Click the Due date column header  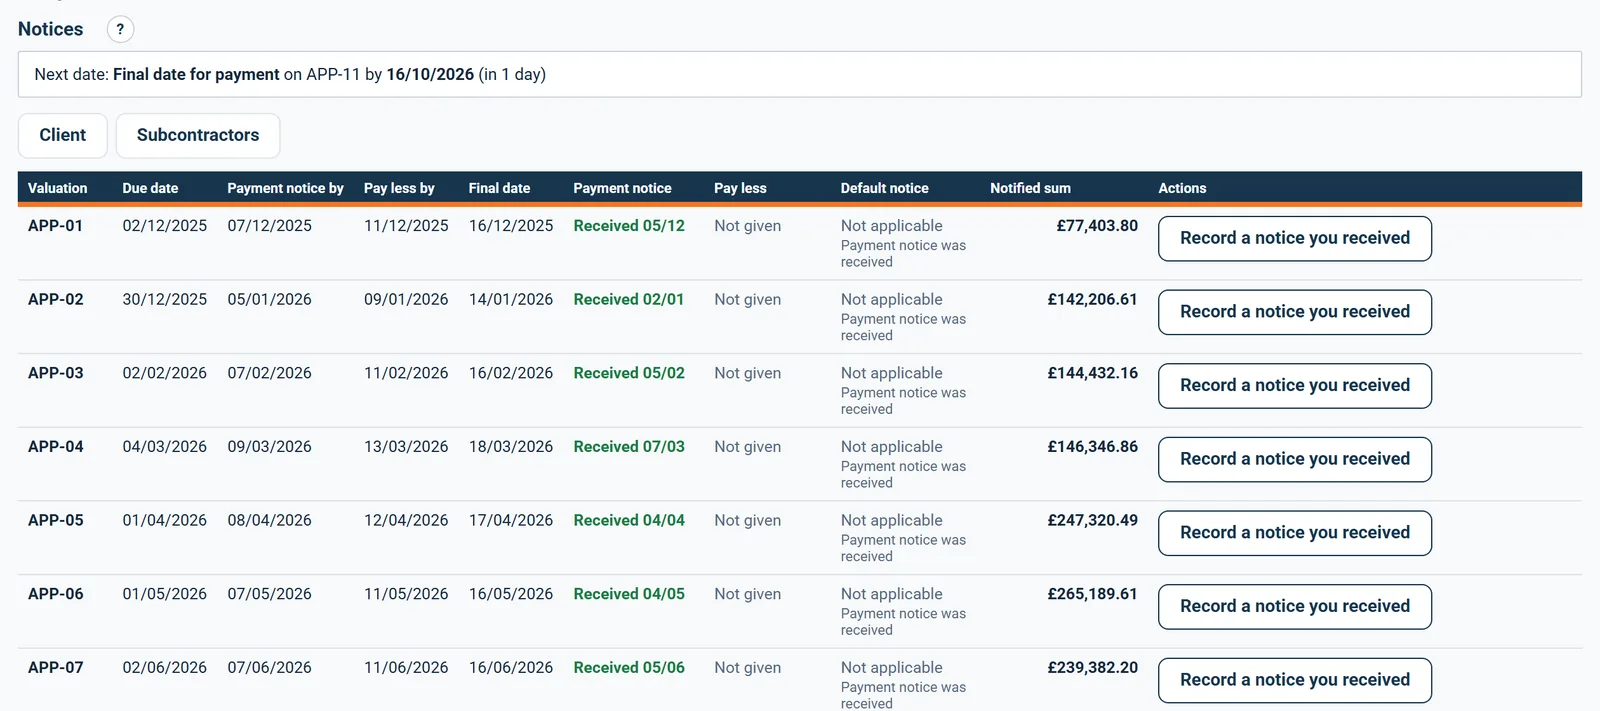[x=150, y=188]
